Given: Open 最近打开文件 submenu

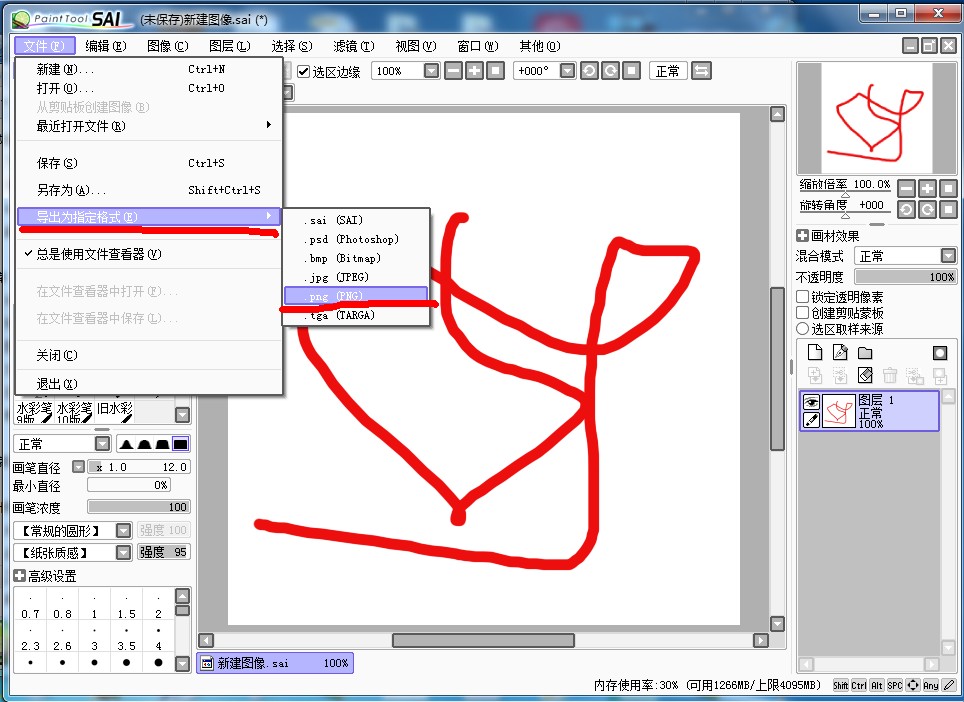Looking at the screenshot, I should [149, 126].
